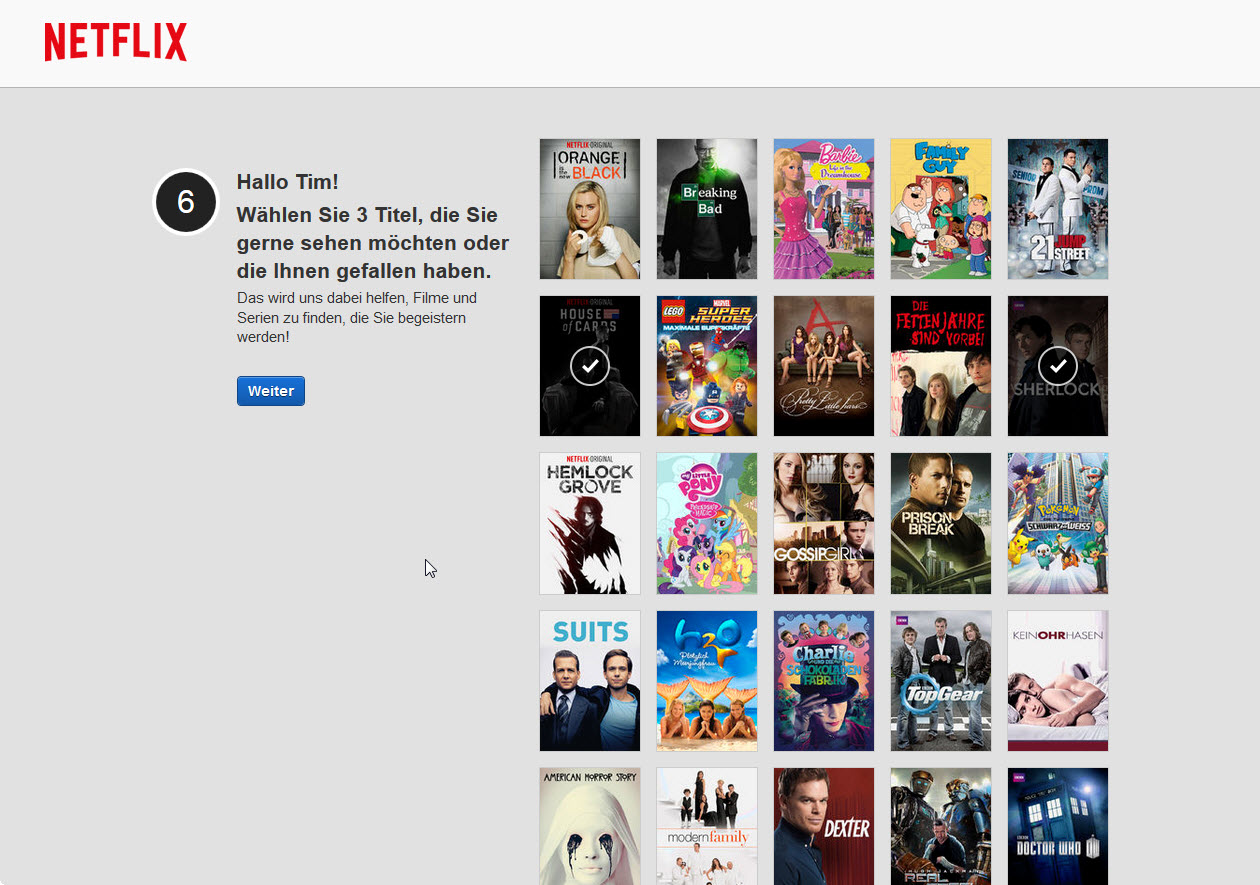Pick the Pretty Little Liars poster
This screenshot has width=1260, height=885.
click(x=823, y=365)
